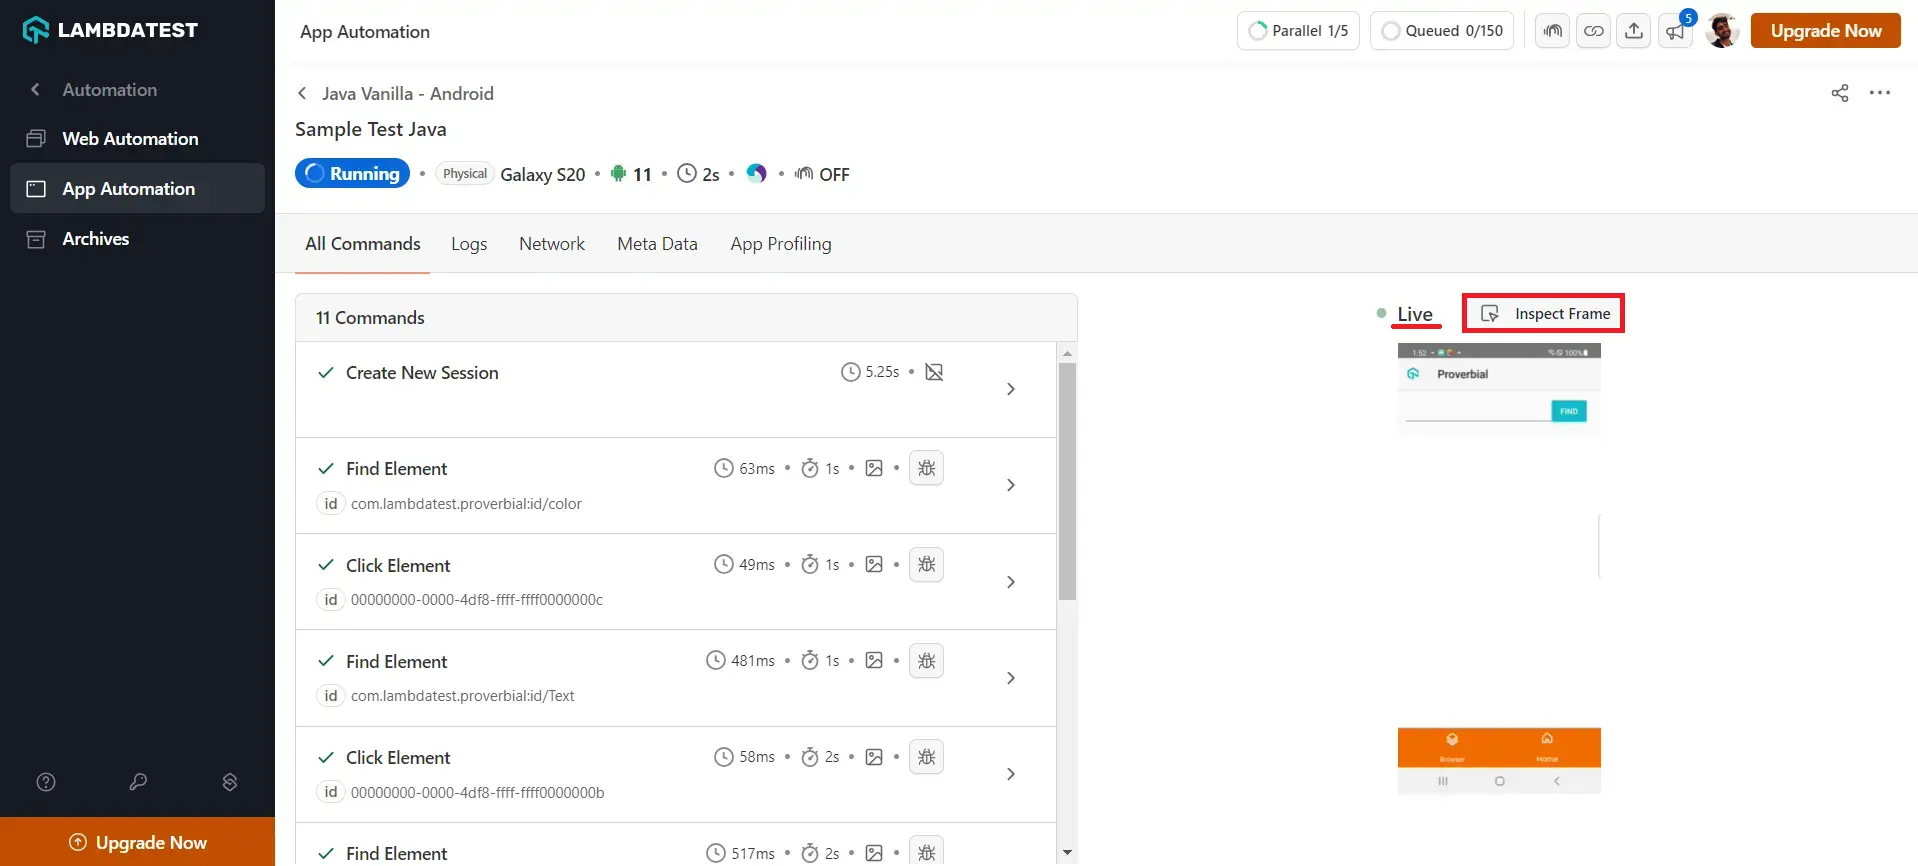View screenshot of Find Element Text command
Screen dimensions: 1918x866
point(874,660)
